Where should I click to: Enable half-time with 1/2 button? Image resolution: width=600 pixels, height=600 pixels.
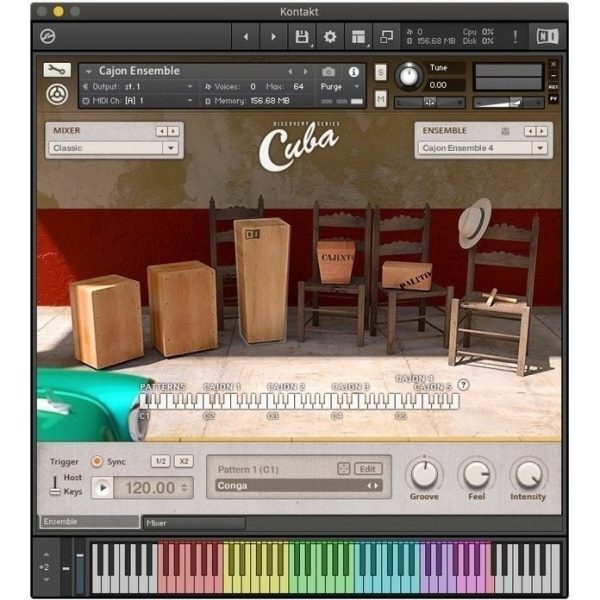[161, 461]
